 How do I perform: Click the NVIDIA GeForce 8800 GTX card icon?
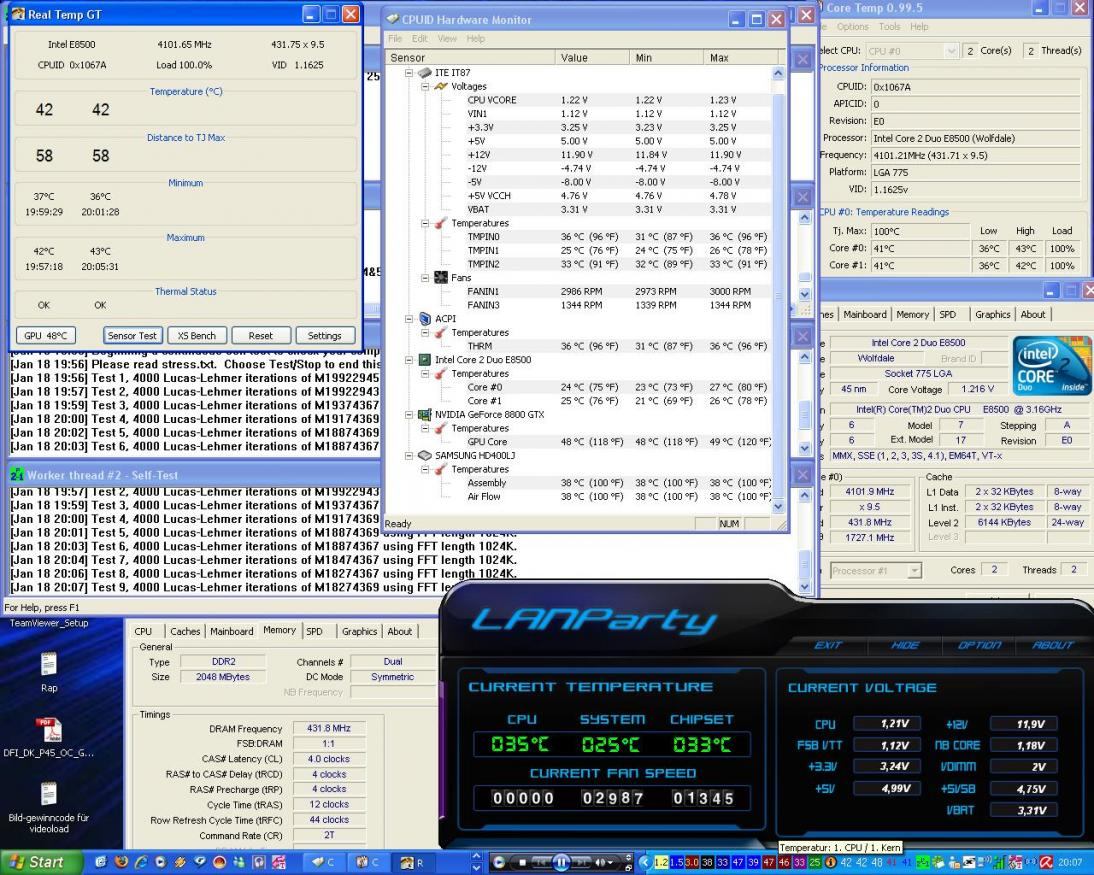tap(424, 414)
